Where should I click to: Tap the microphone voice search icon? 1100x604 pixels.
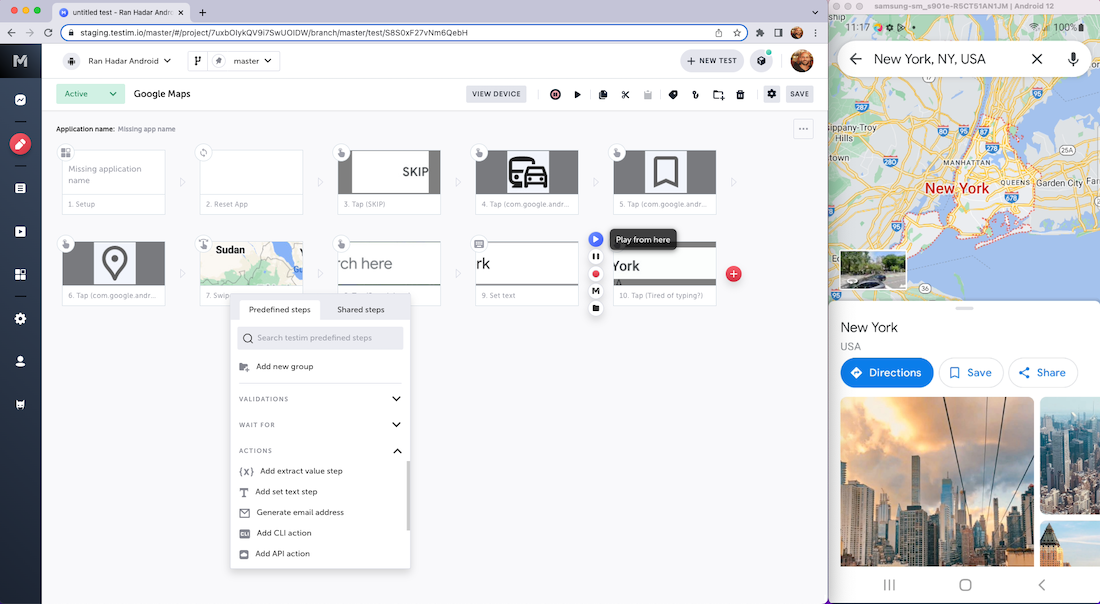click(1073, 59)
